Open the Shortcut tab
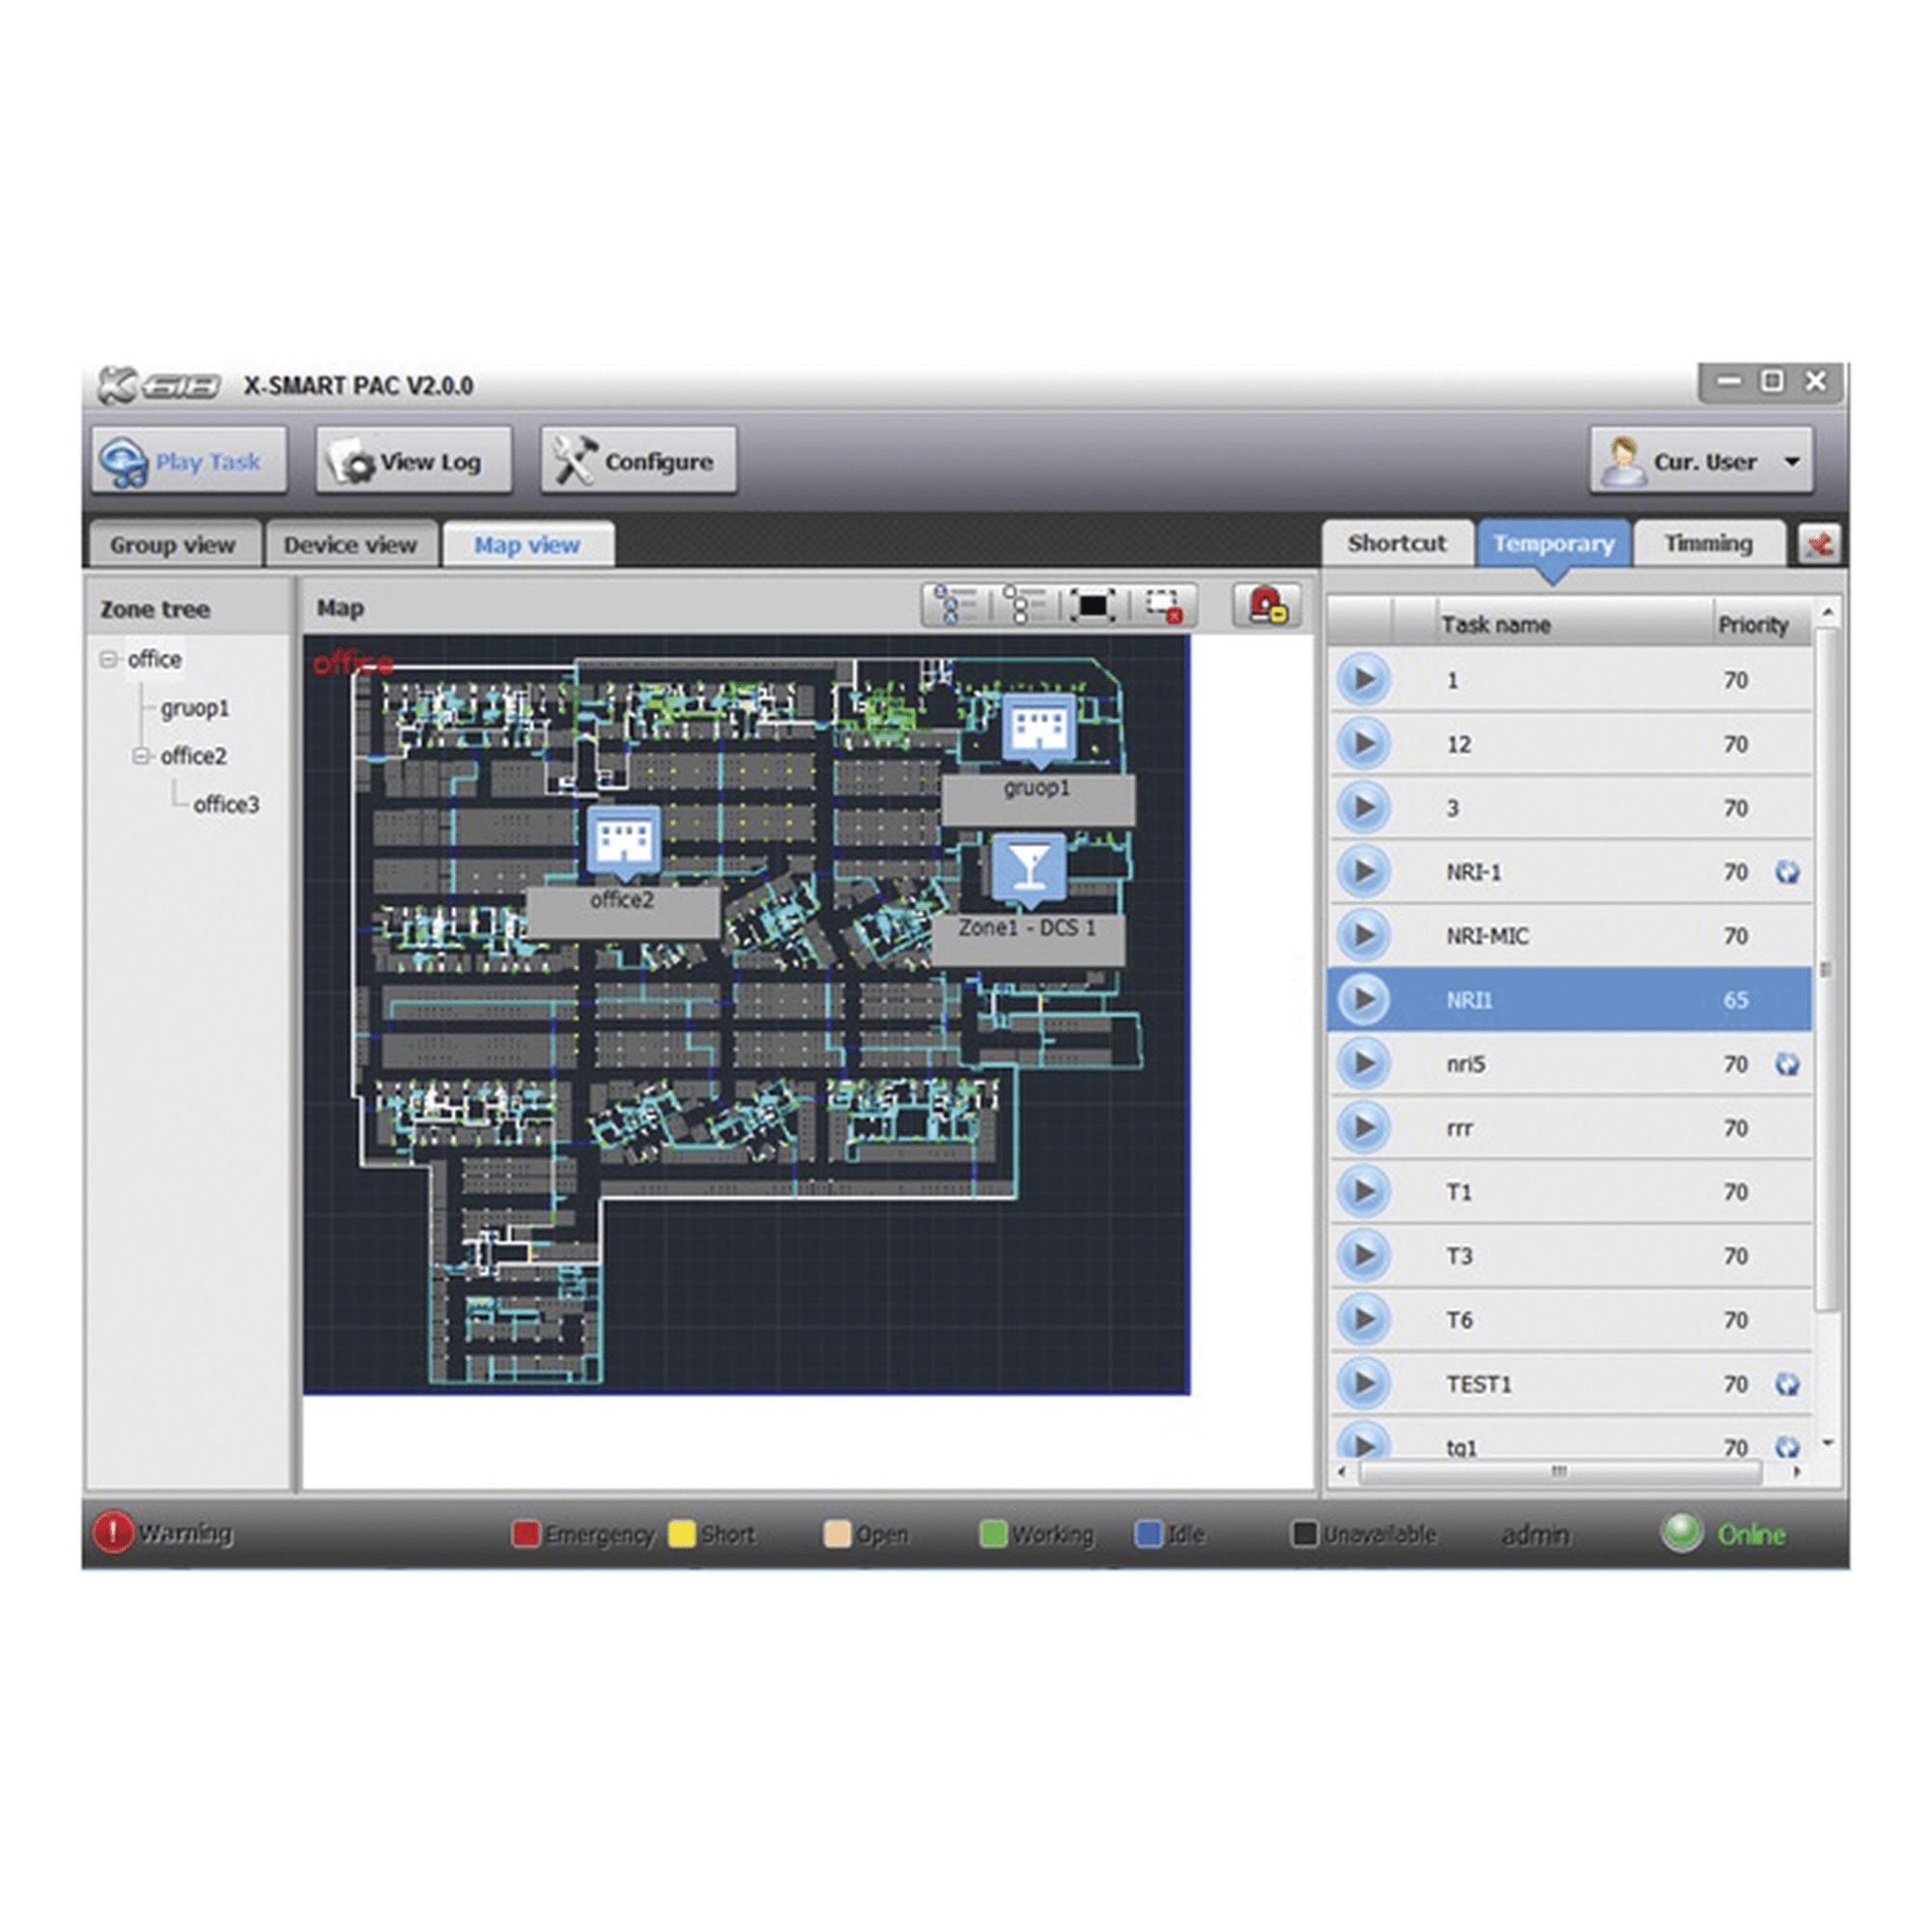The height and width of the screenshot is (1932, 1932). pos(1397,543)
